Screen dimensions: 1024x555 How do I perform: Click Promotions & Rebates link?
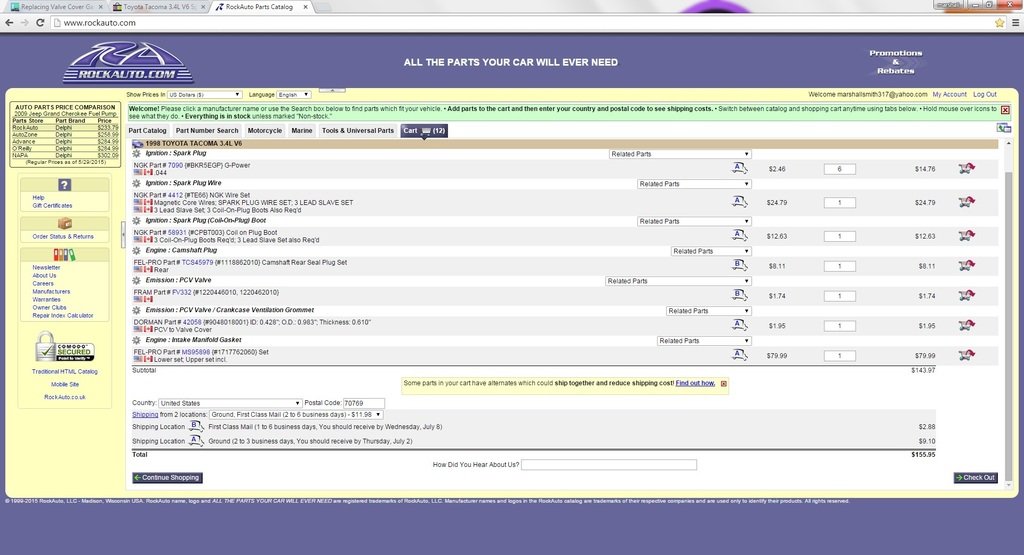click(895, 62)
